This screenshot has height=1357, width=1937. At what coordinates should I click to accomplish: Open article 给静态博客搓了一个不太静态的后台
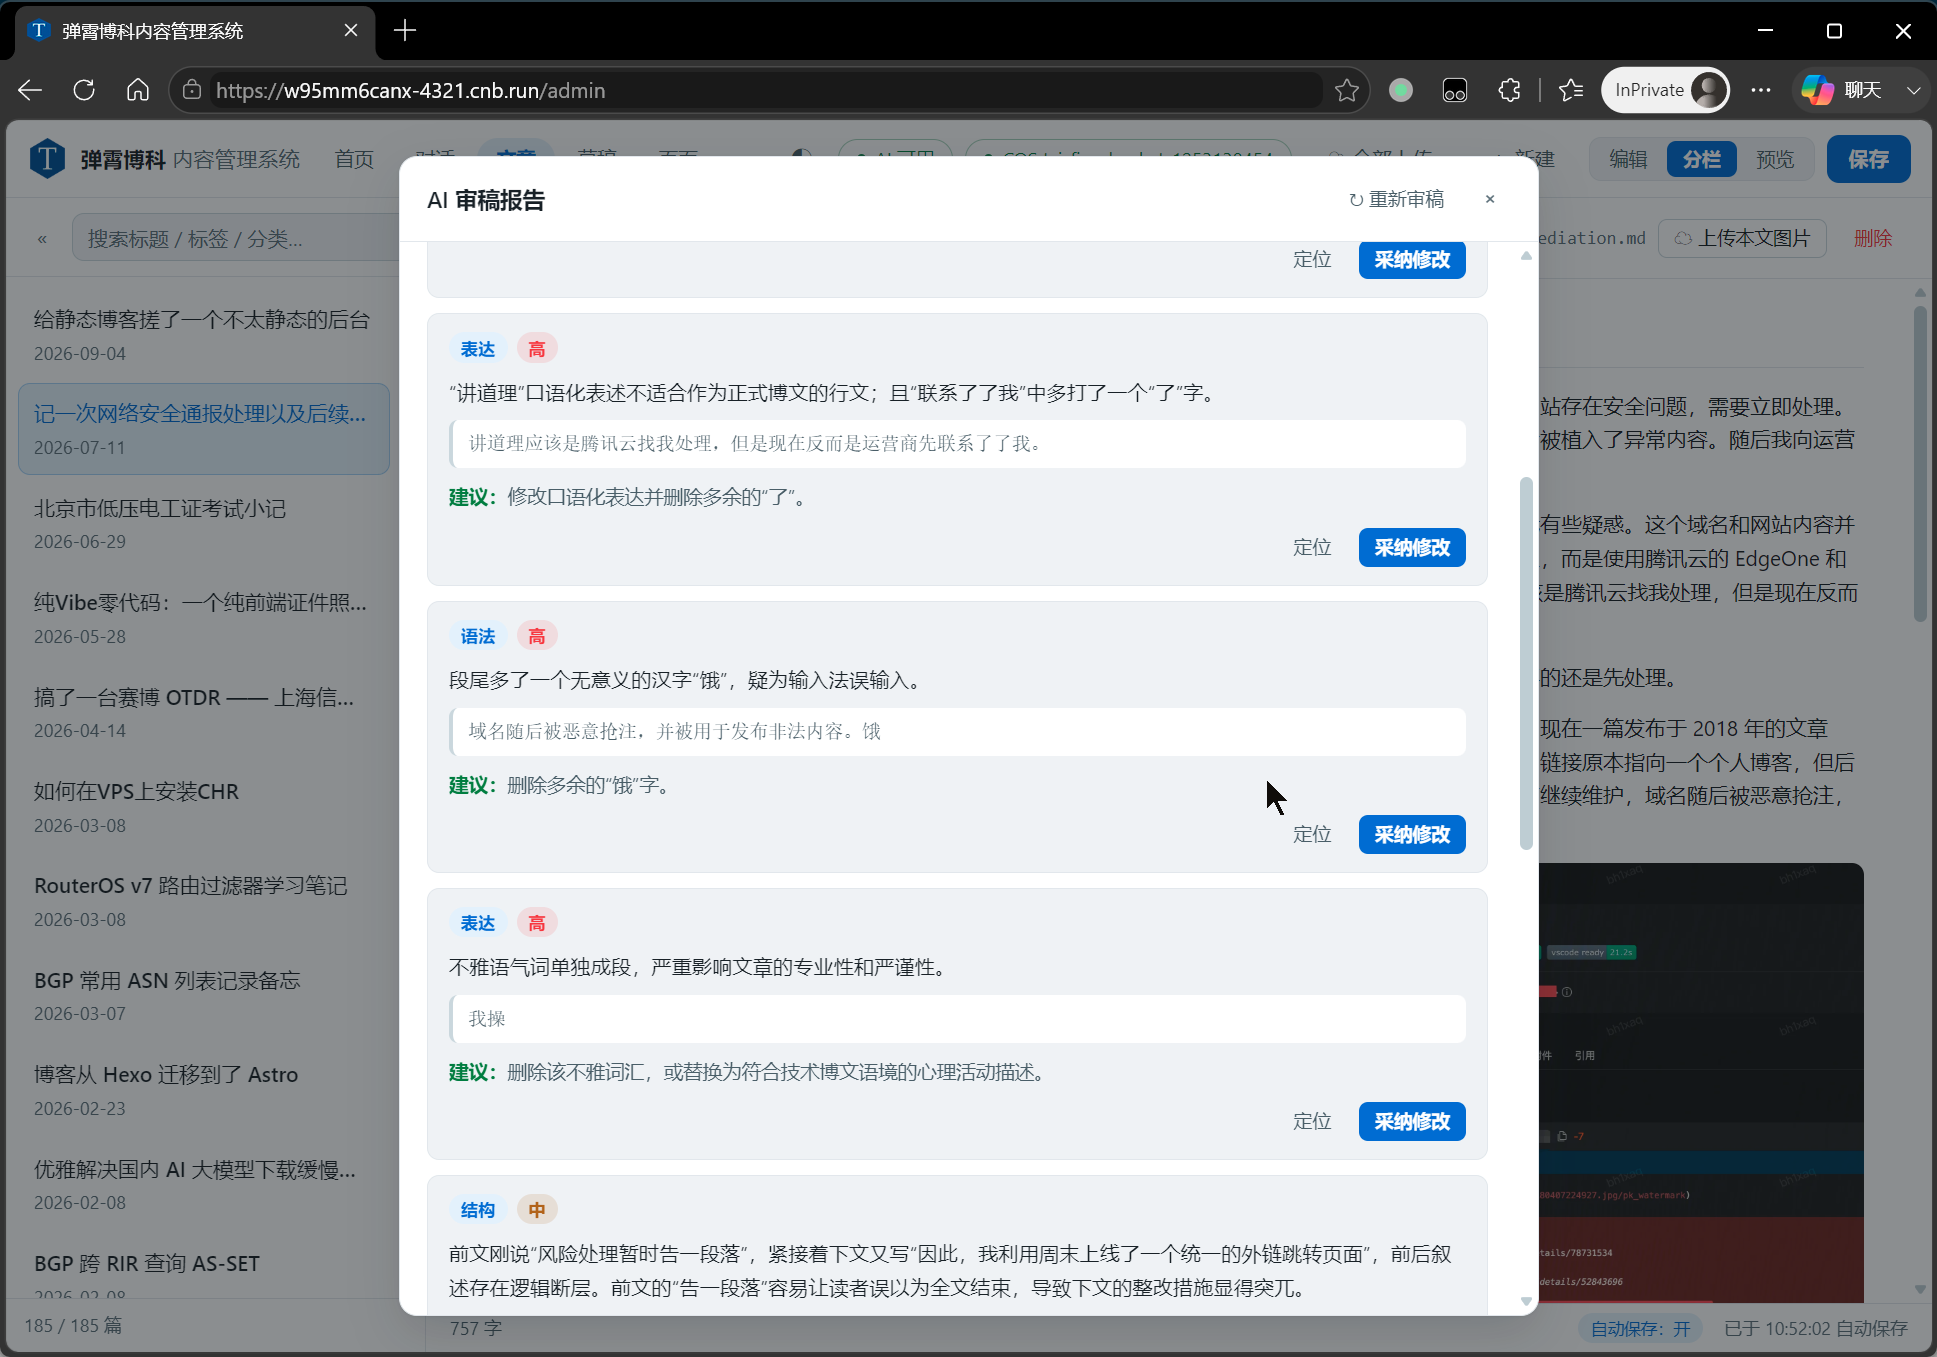[x=203, y=335]
